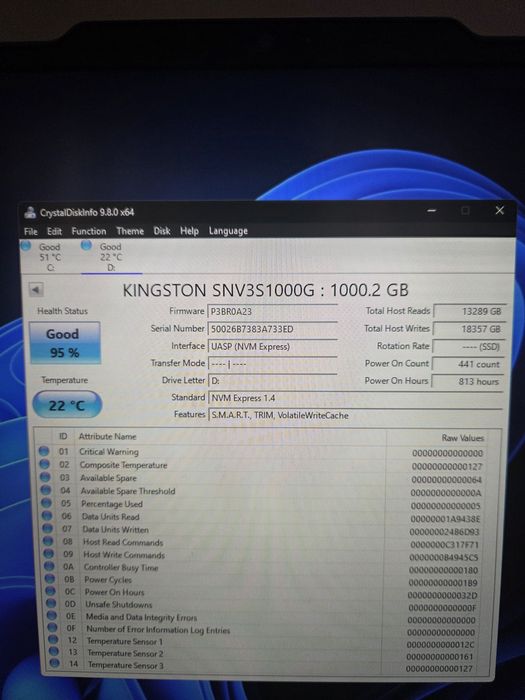Select the Critical Warning attribute name
This screenshot has height=700, width=525.
click(x=108, y=452)
